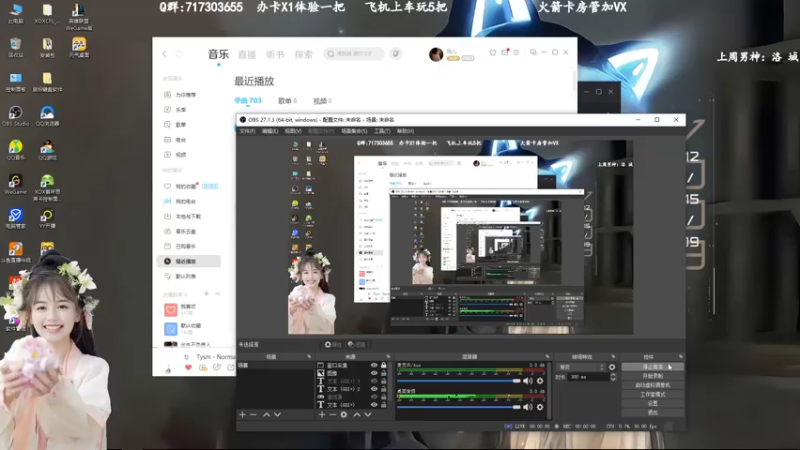Add a new source with the plus icon
Image resolution: width=800 pixels, height=450 pixels.
click(x=322, y=415)
